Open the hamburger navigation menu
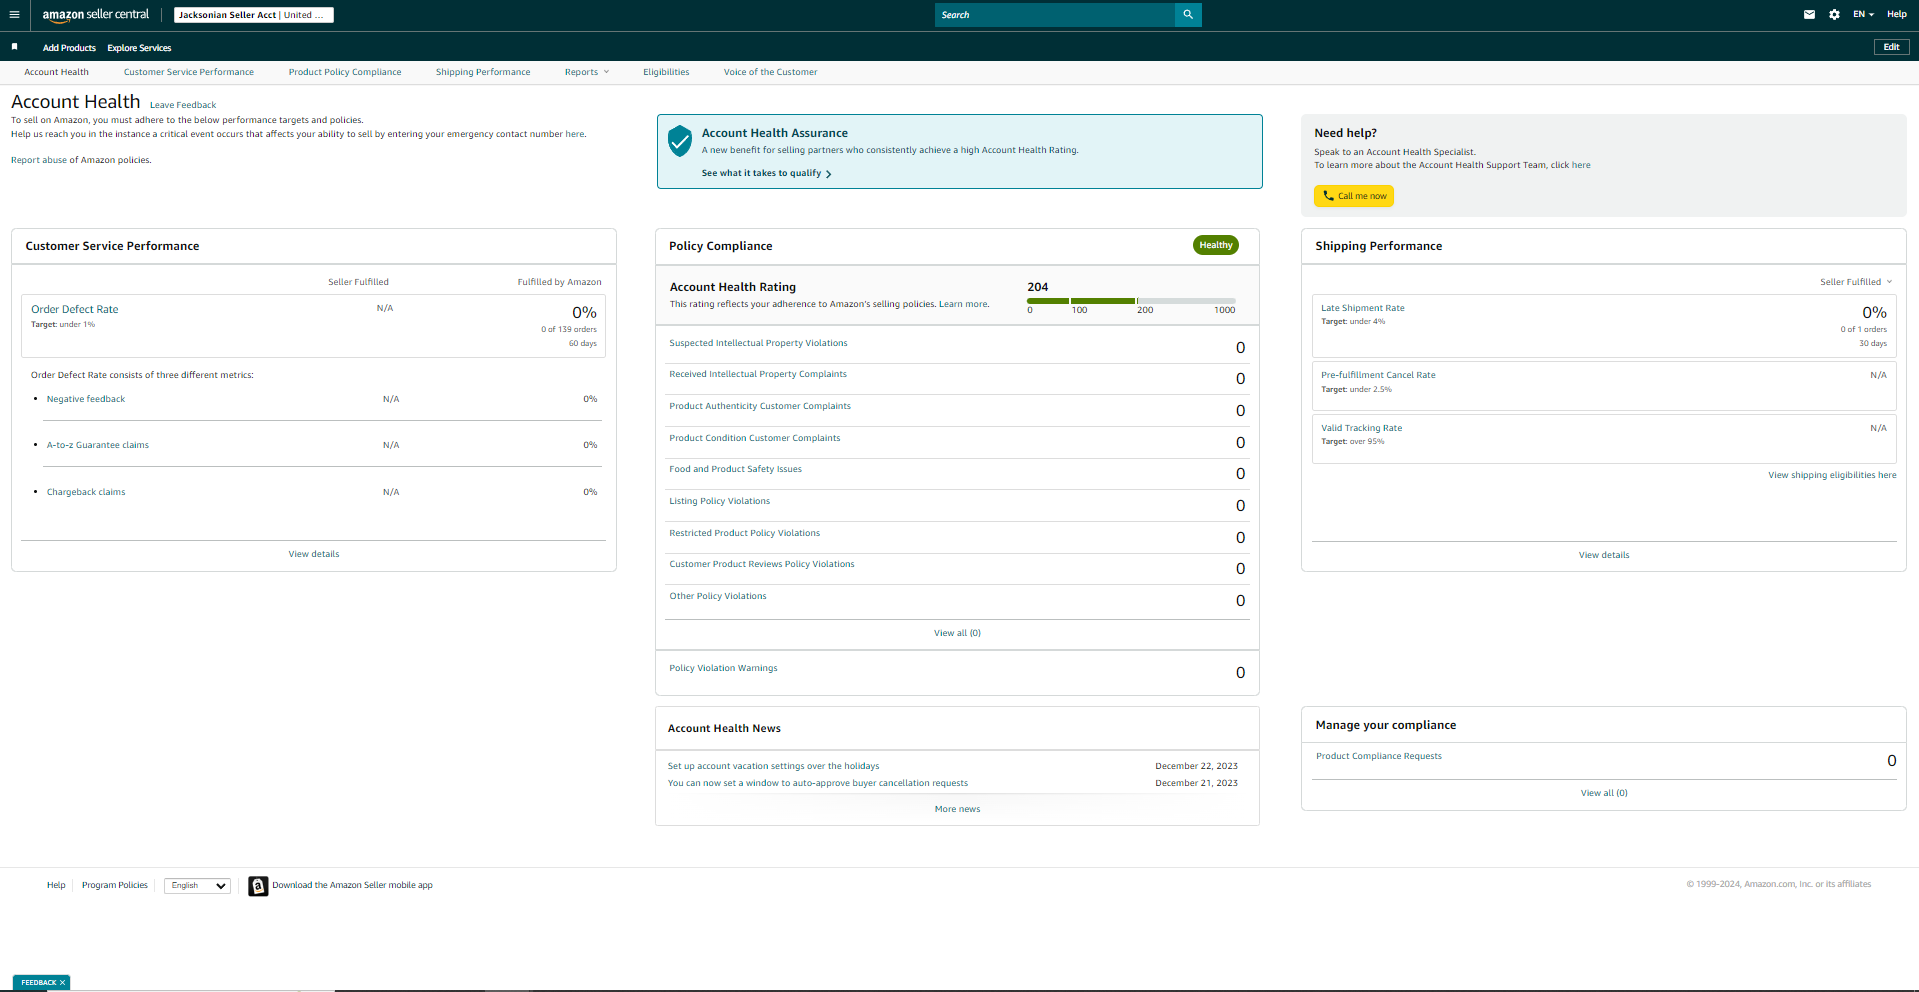Viewport: 1919px width, 992px height. point(14,15)
